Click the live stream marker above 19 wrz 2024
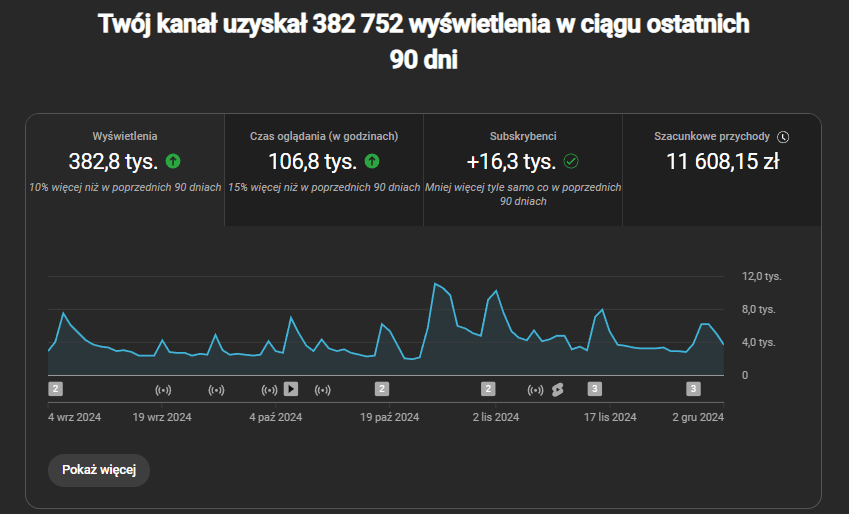This screenshot has height=514, width=849. 163,389
